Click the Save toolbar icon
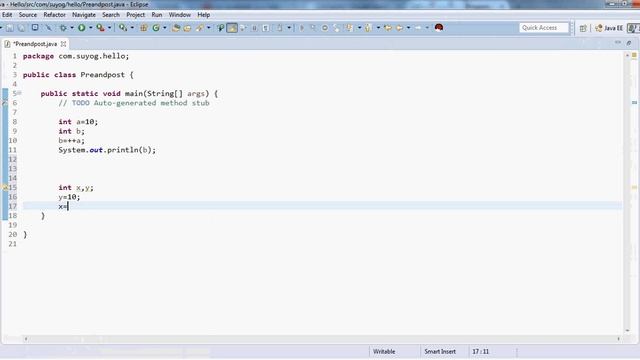The width and height of the screenshot is (640, 360). coord(9,28)
